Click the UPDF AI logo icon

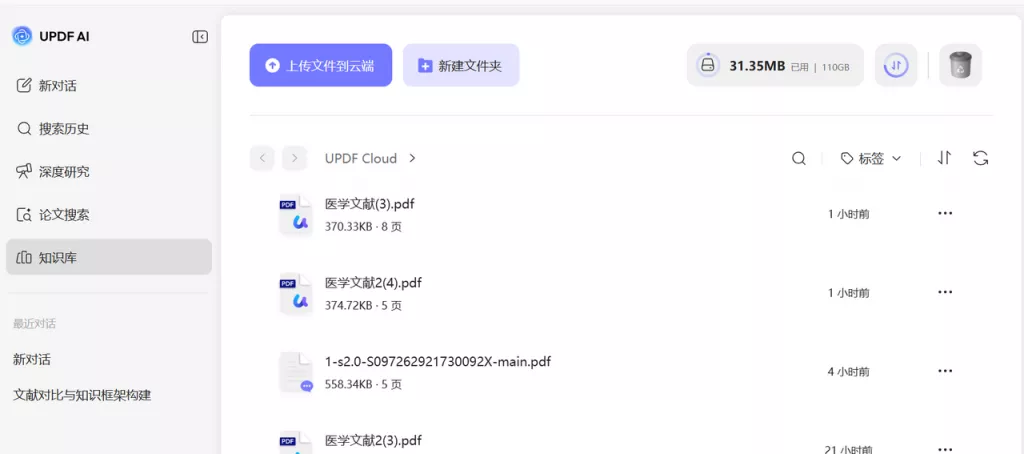[22, 36]
